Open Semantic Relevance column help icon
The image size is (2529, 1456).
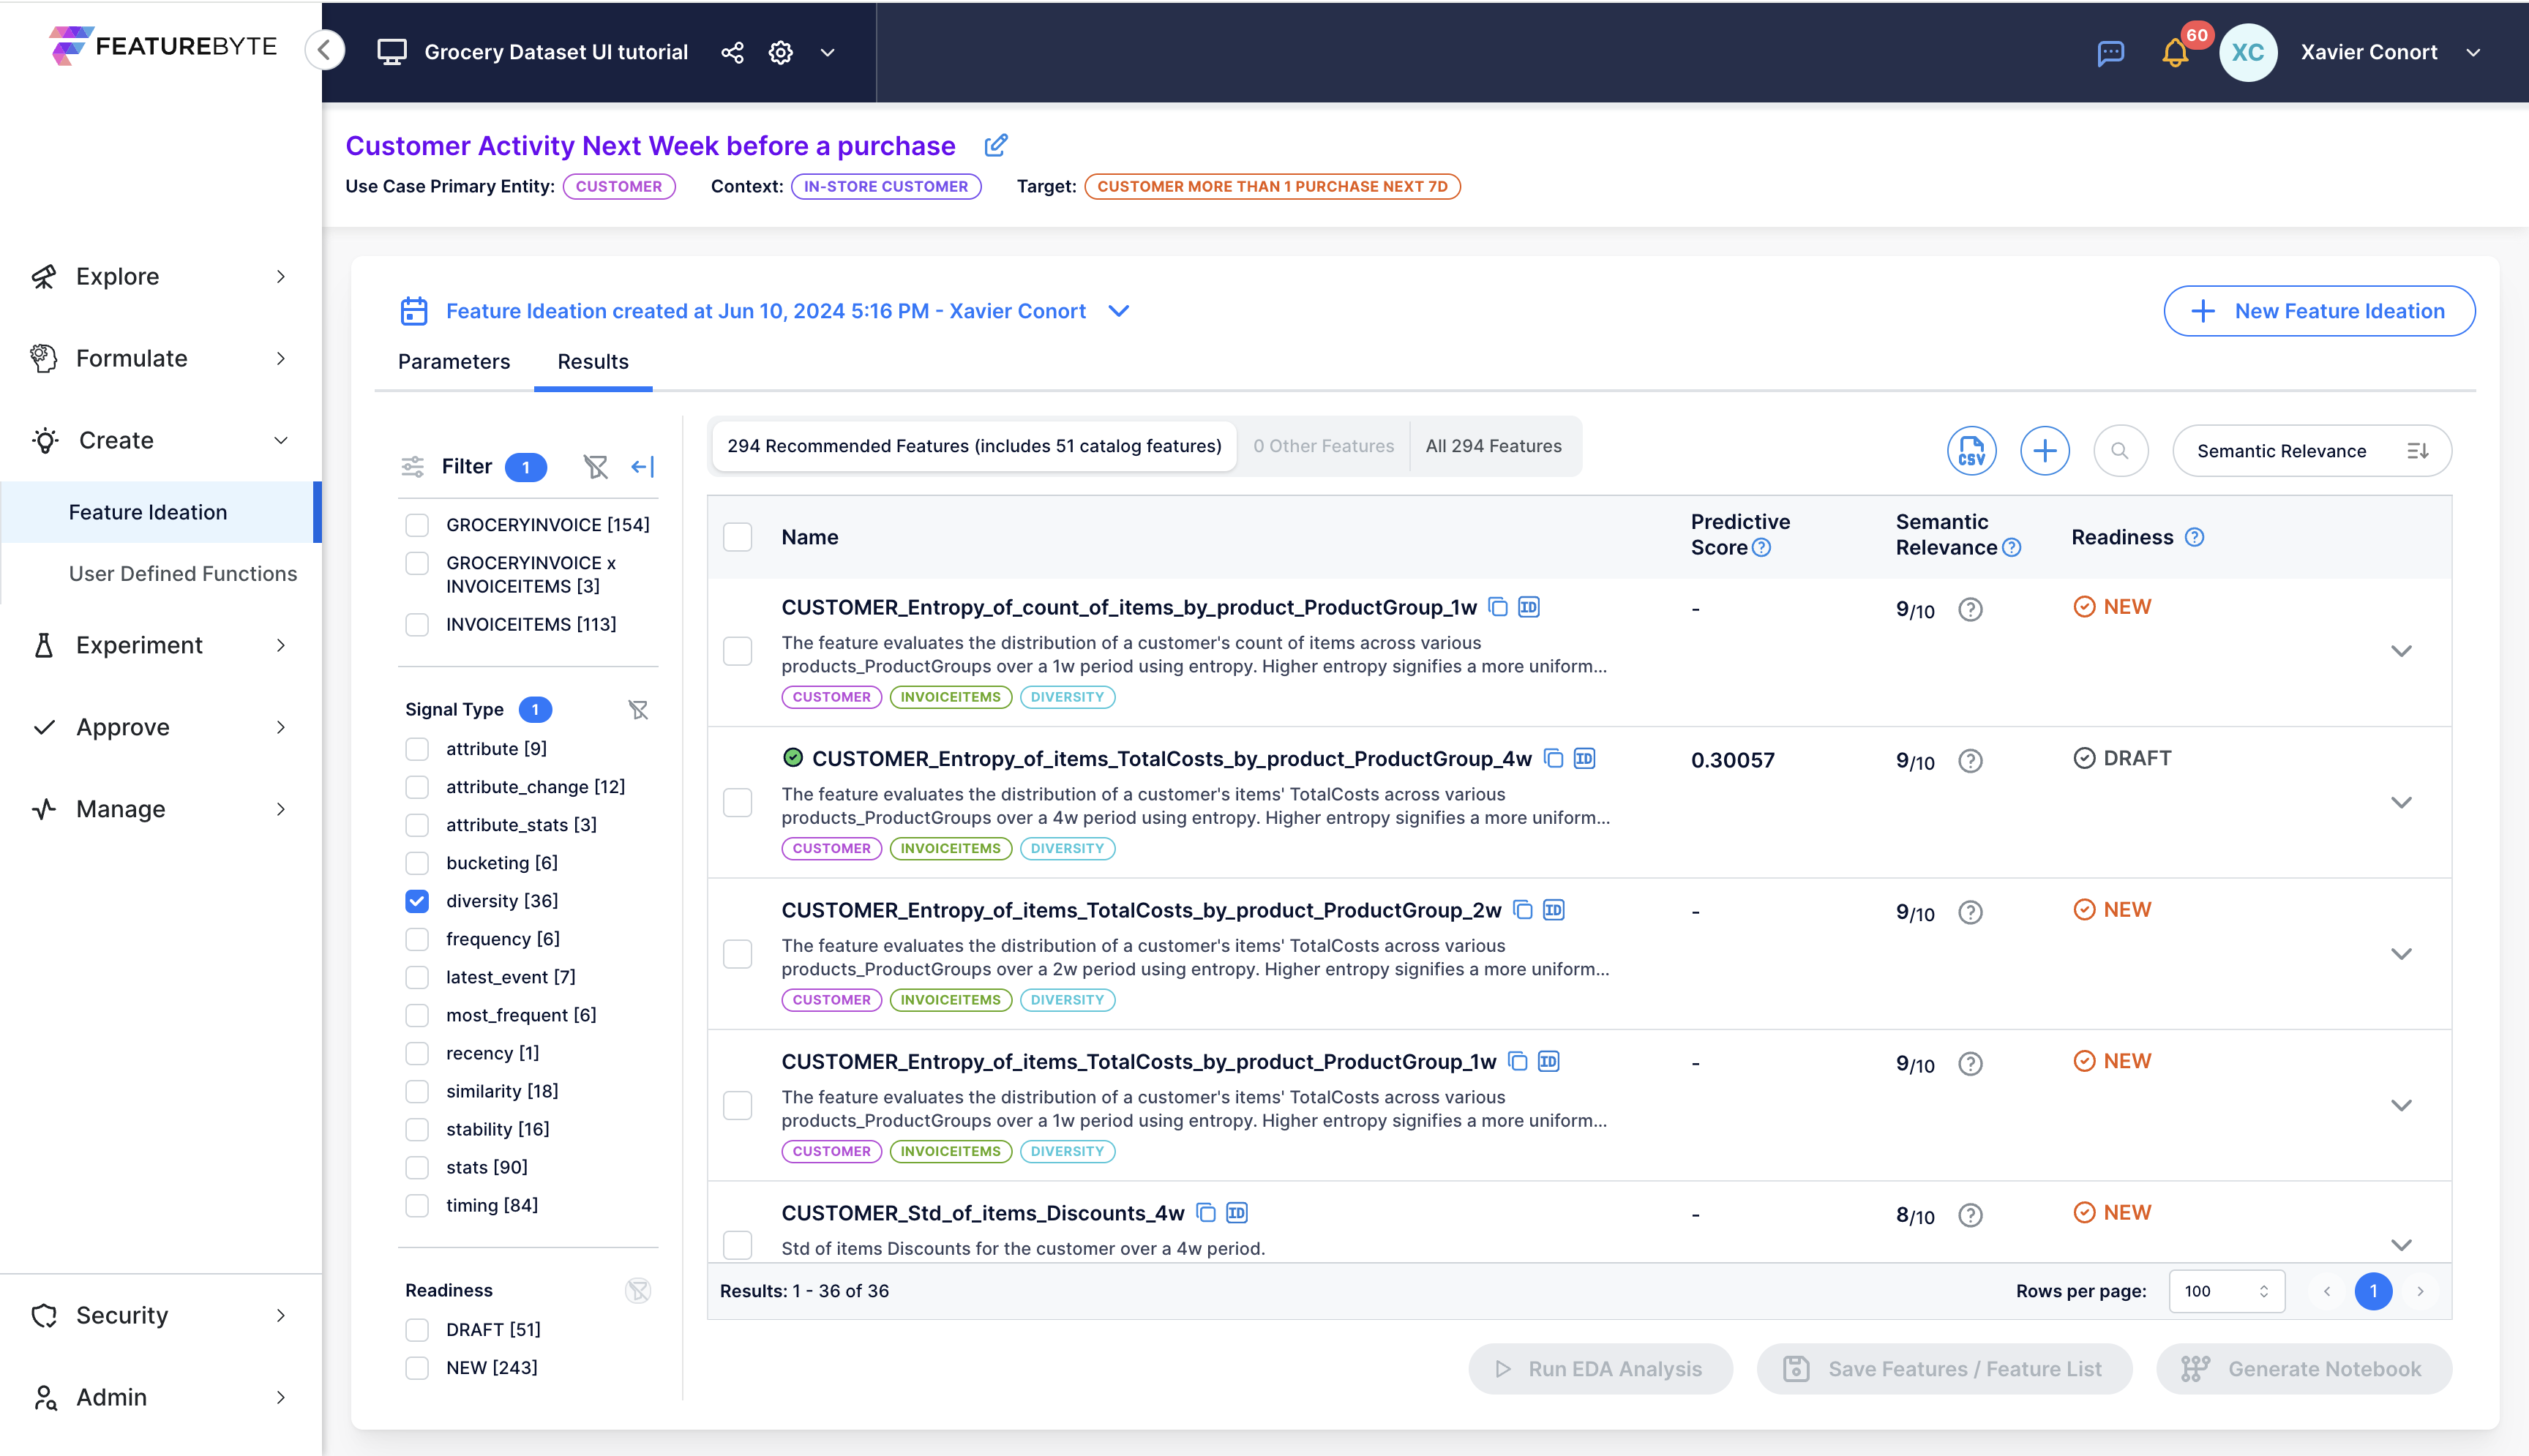tap(2012, 548)
